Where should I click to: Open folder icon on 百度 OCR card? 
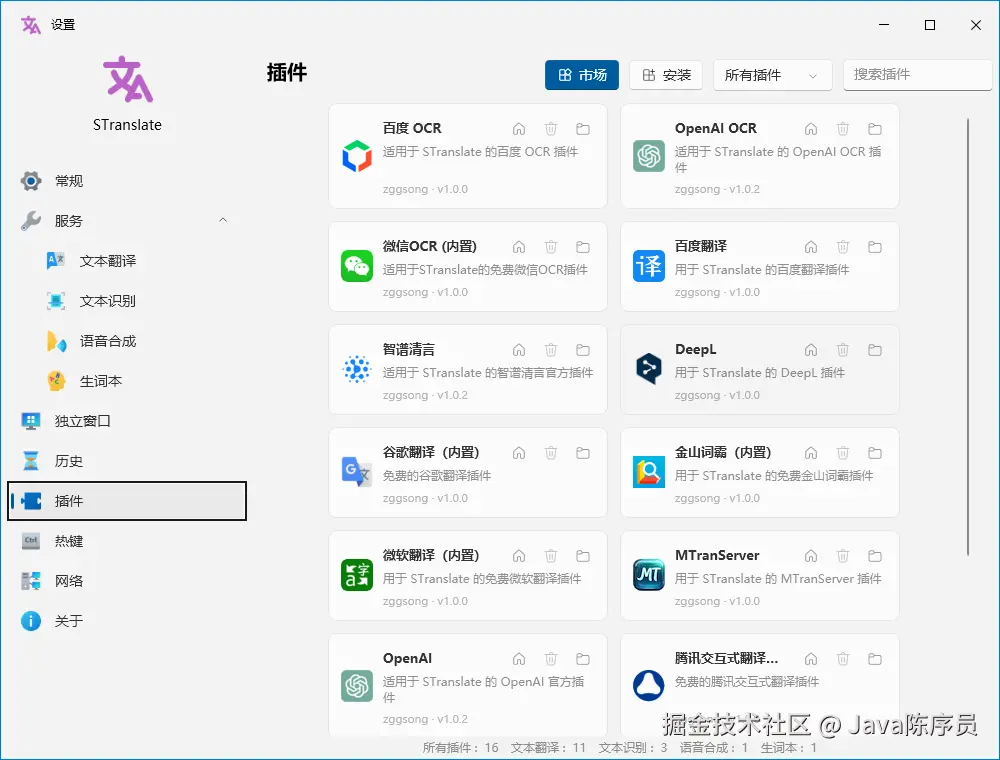point(583,129)
